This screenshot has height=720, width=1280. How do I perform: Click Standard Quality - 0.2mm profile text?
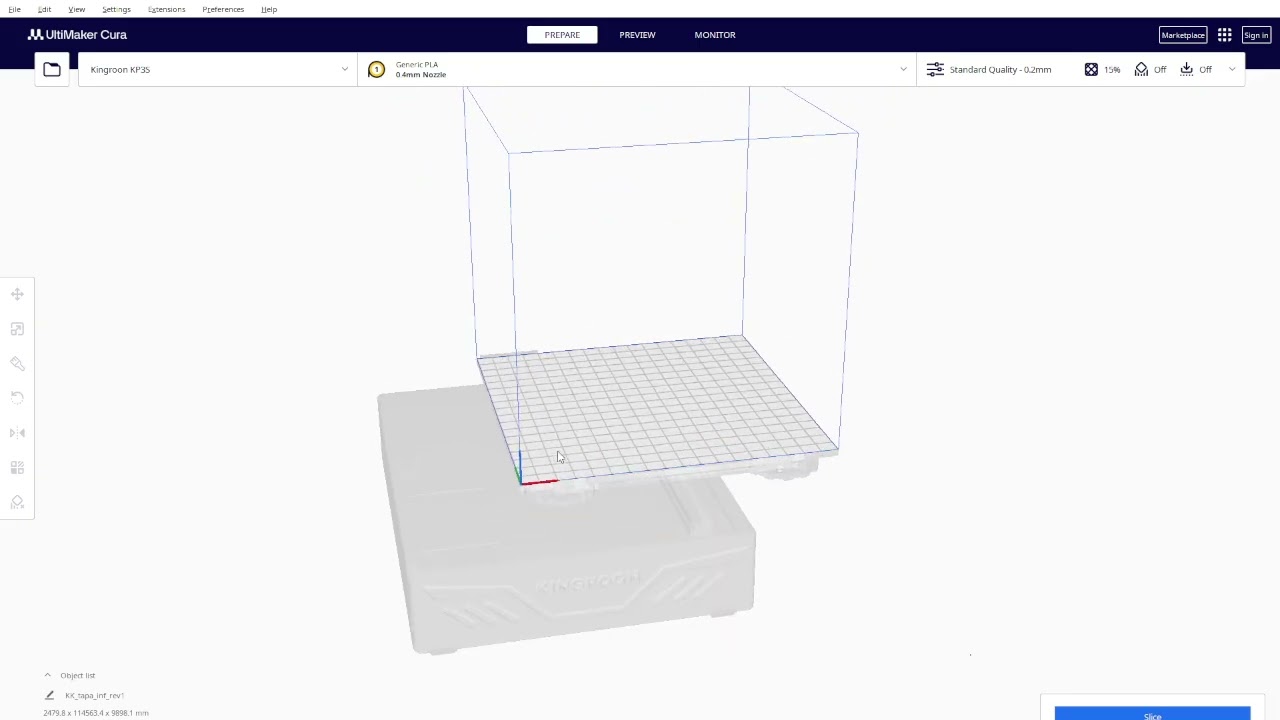click(x=1000, y=69)
